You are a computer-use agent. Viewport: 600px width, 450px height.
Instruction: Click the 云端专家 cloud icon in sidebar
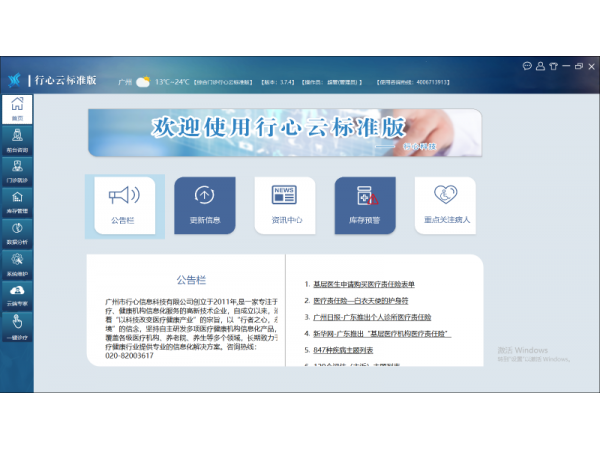tap(16, 295)
